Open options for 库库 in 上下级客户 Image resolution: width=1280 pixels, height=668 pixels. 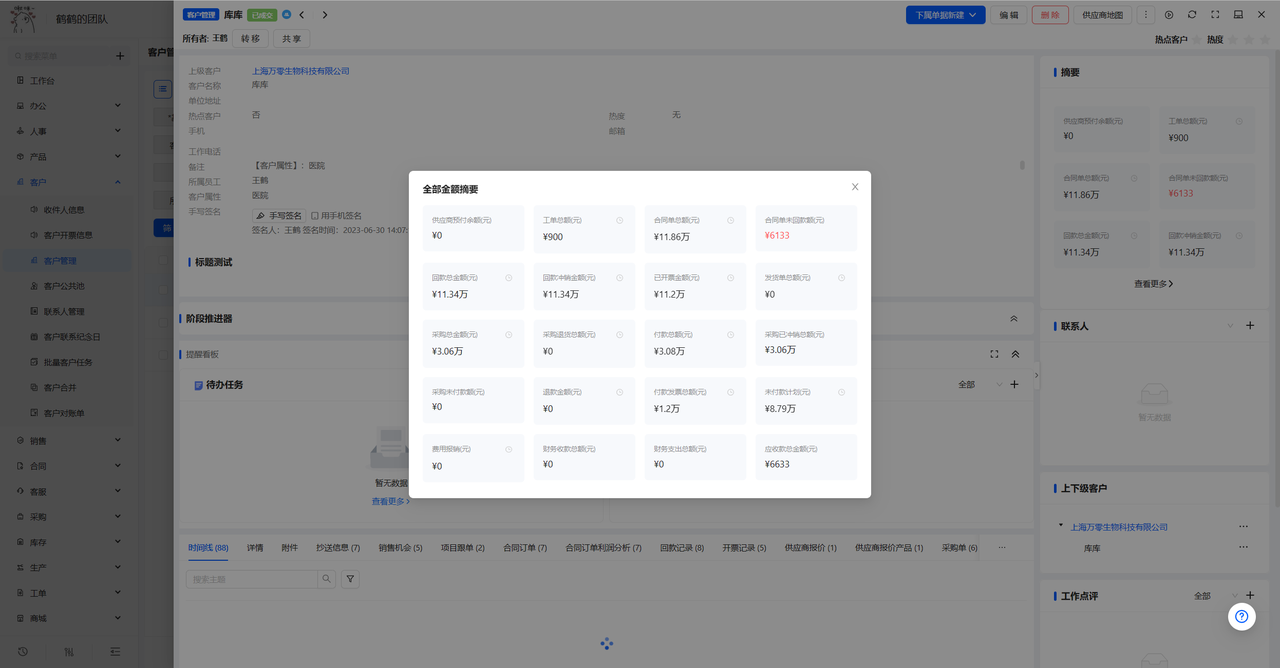point(1243,547)
